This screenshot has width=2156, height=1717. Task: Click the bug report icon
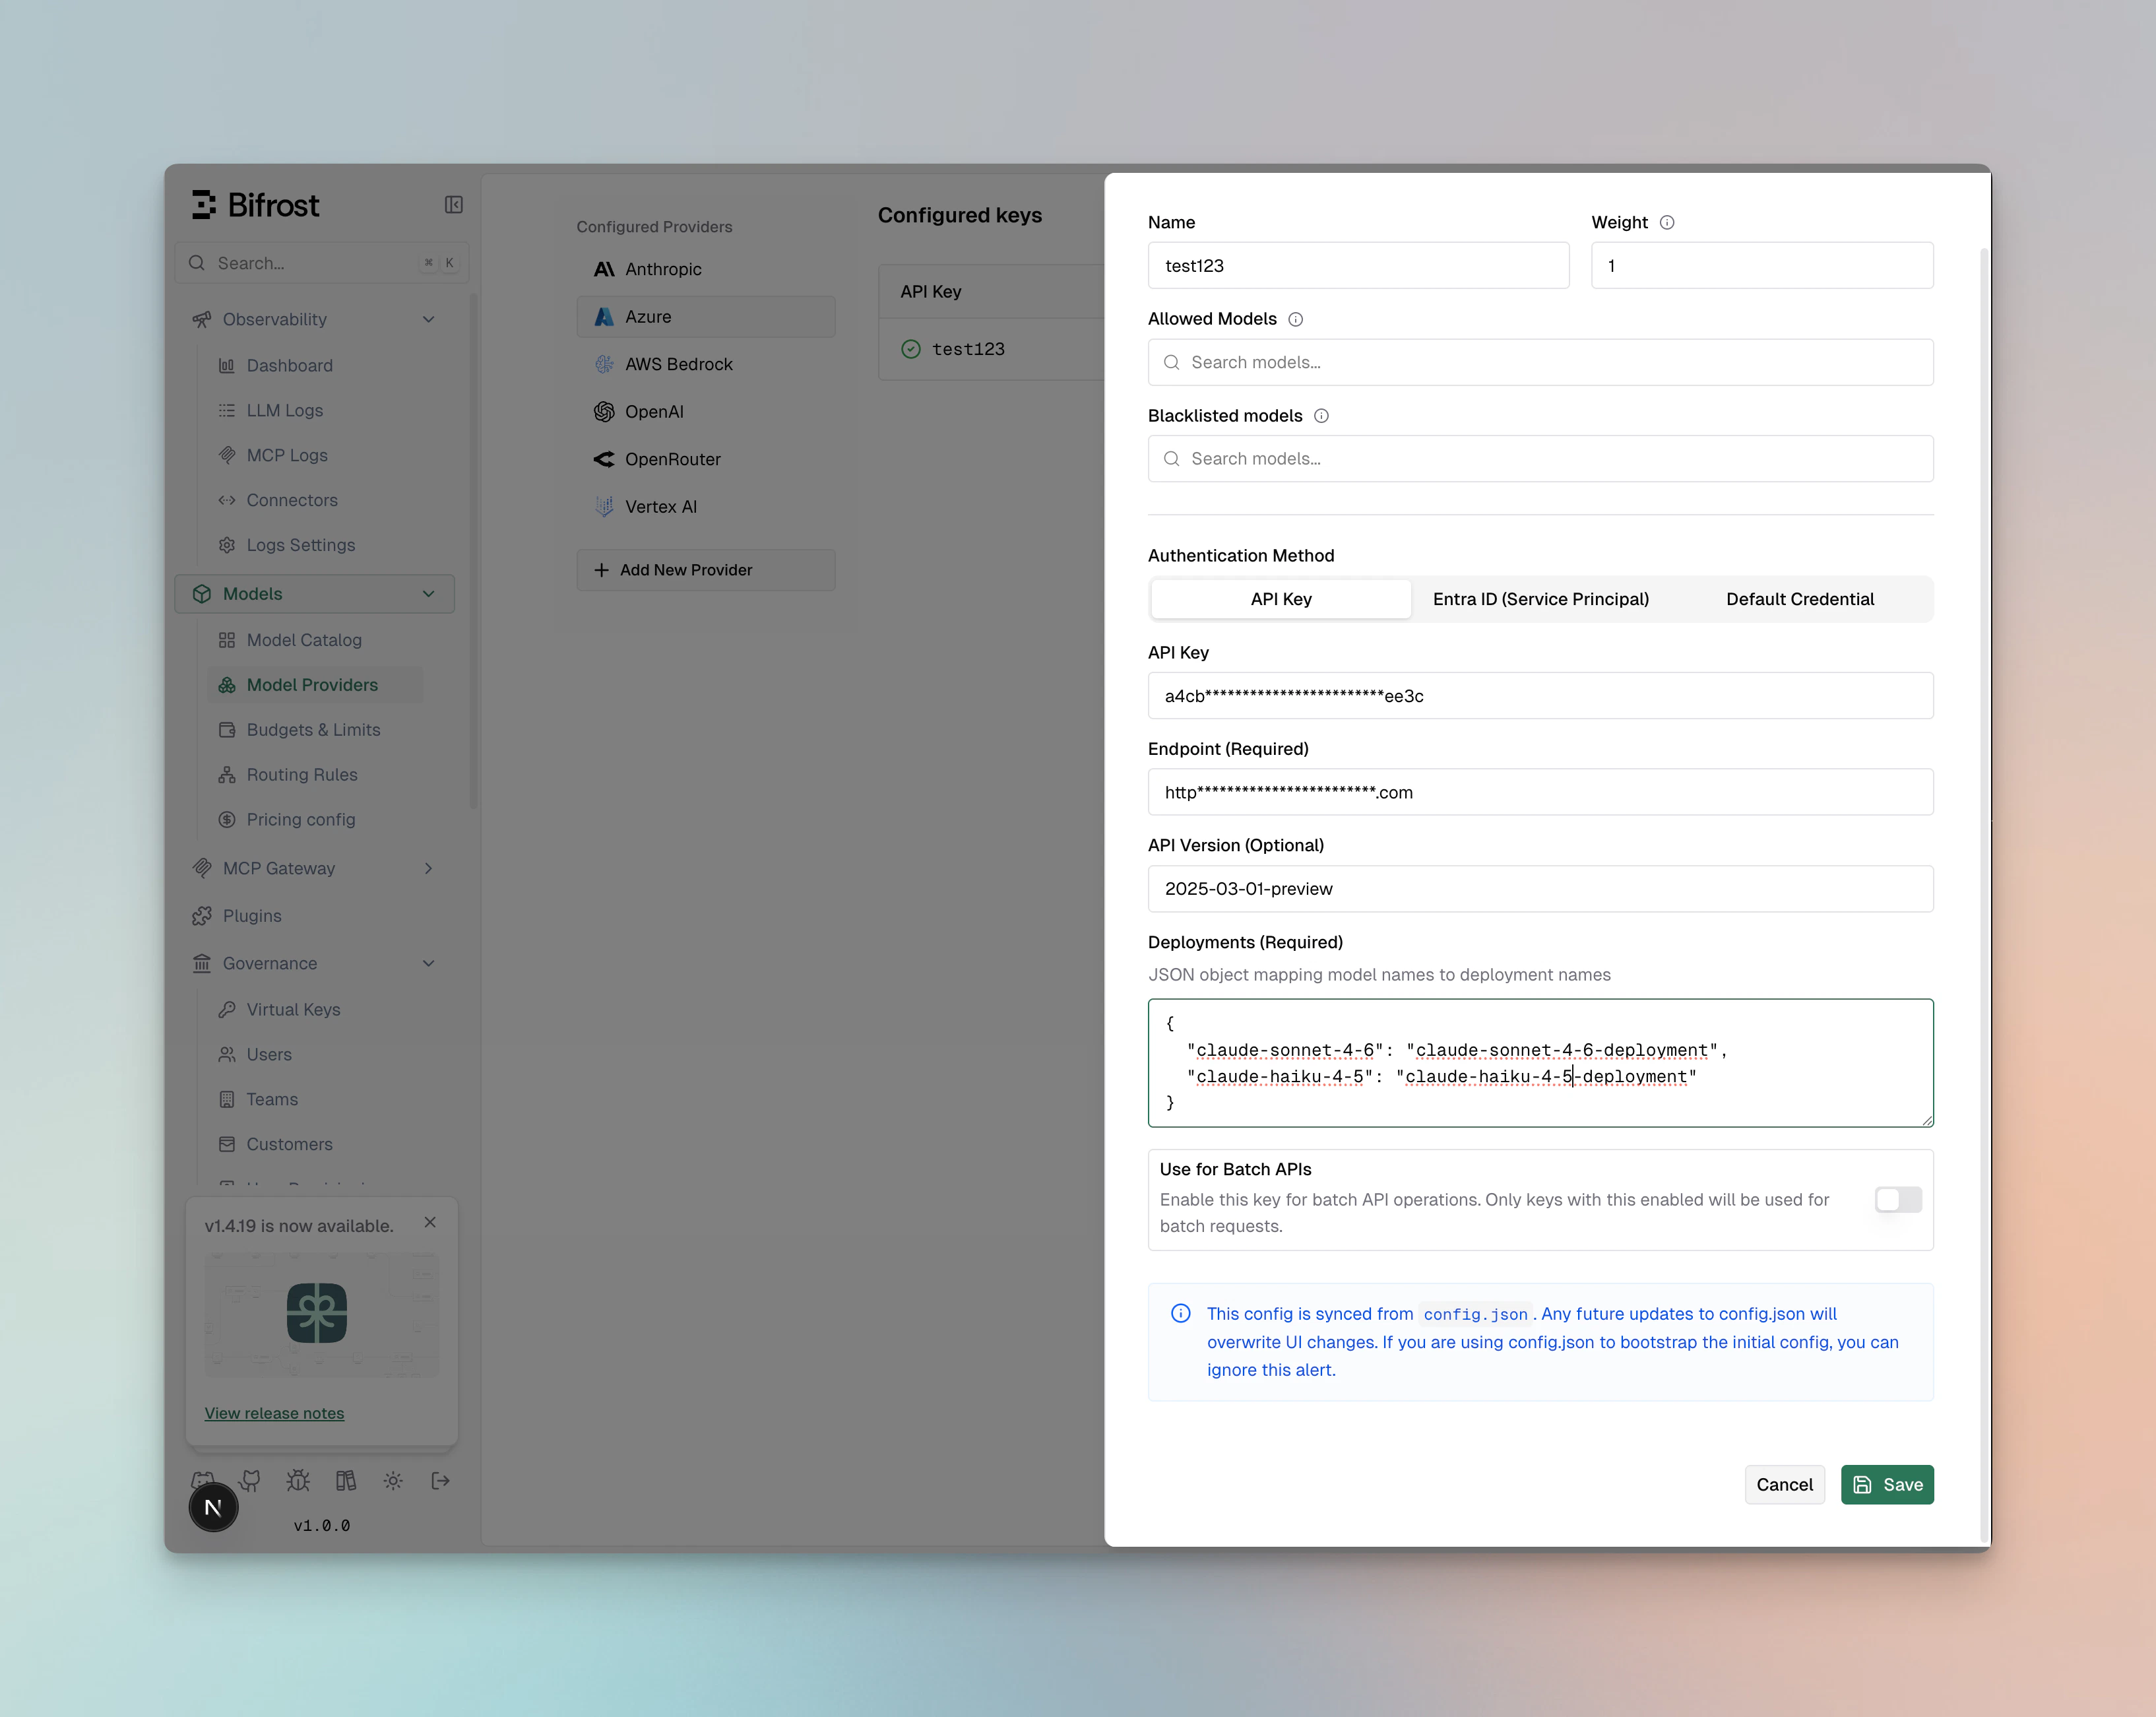298,1481
